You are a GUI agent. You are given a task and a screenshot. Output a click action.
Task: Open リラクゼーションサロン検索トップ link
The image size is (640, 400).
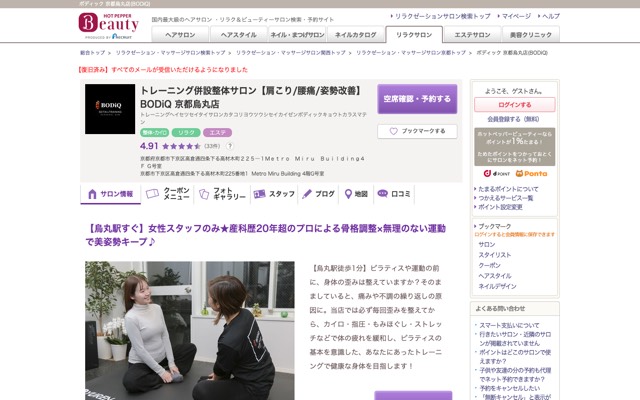point(442,16)
